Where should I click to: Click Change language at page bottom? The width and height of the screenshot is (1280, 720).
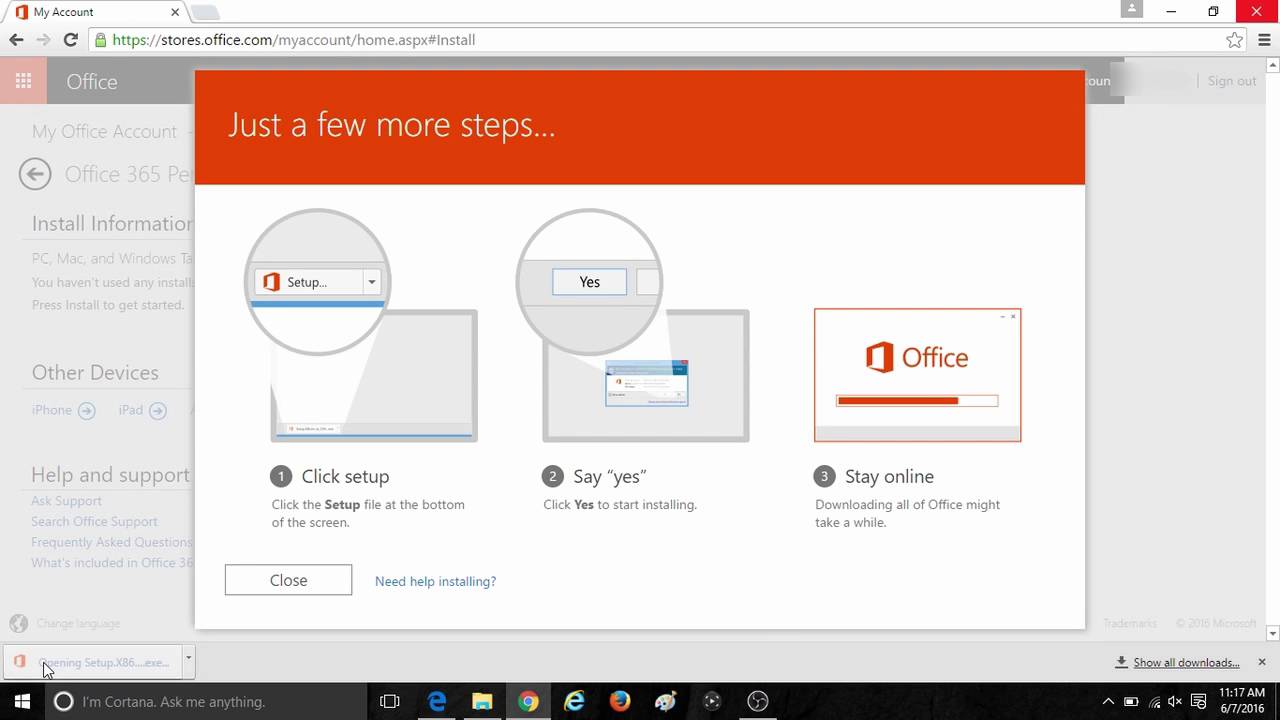click(77, 623)
